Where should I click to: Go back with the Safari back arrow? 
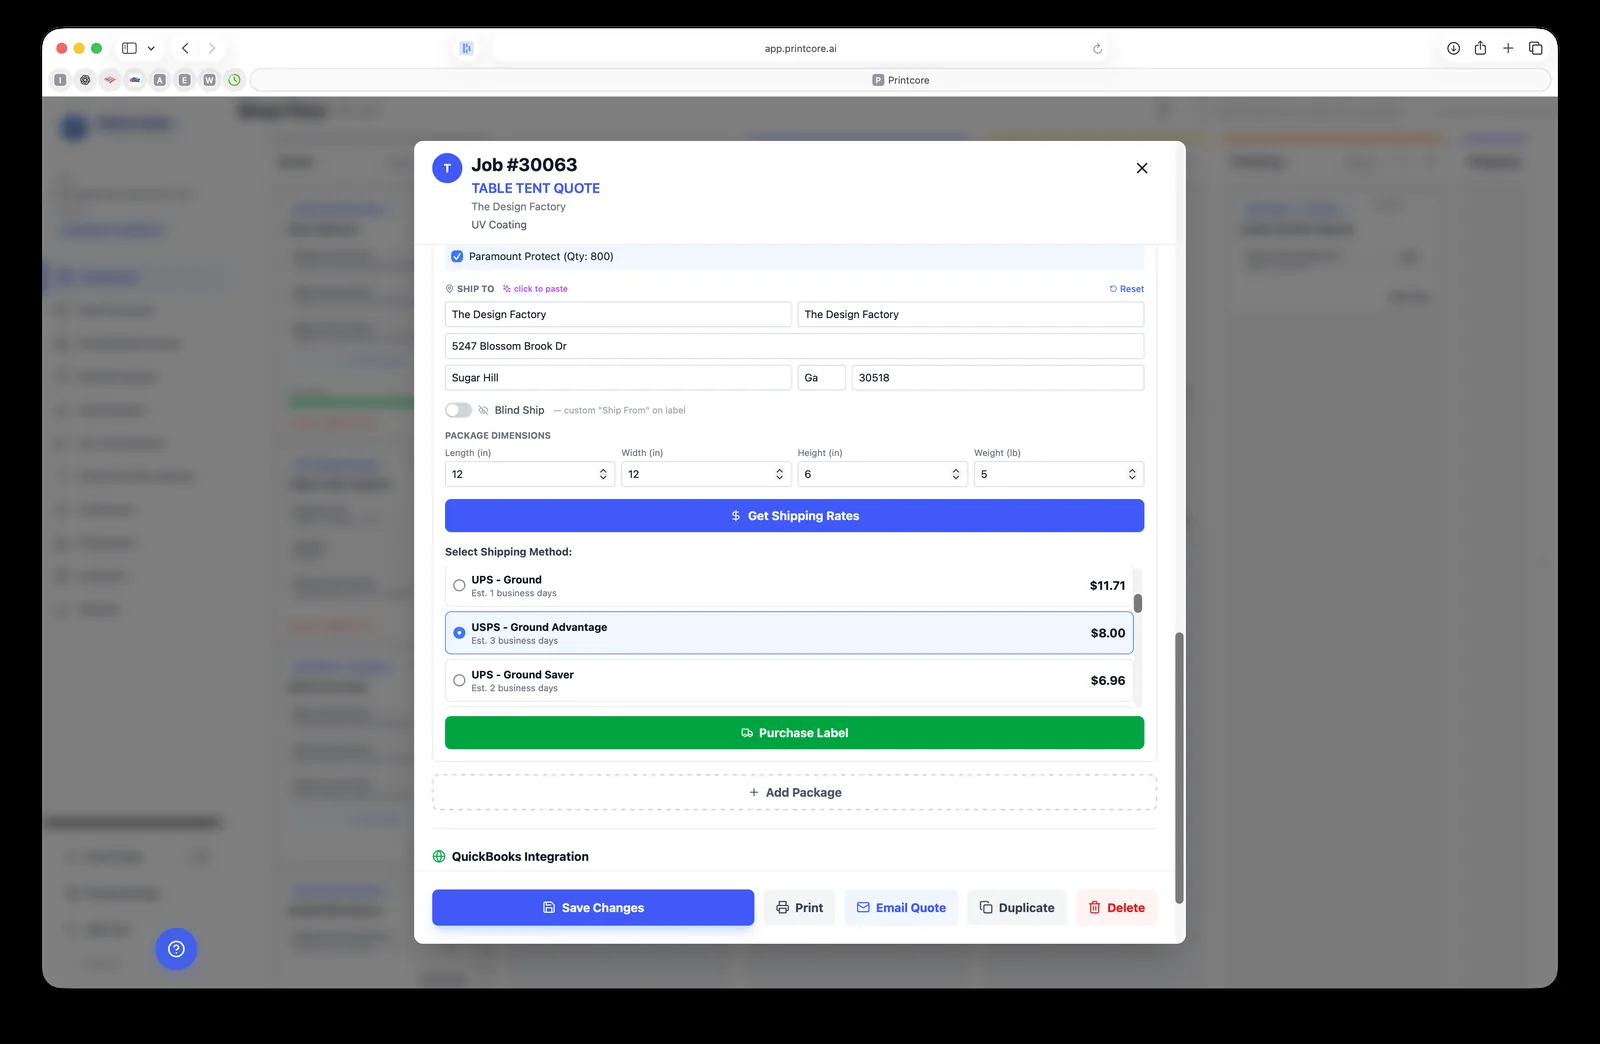pos(185,48)
